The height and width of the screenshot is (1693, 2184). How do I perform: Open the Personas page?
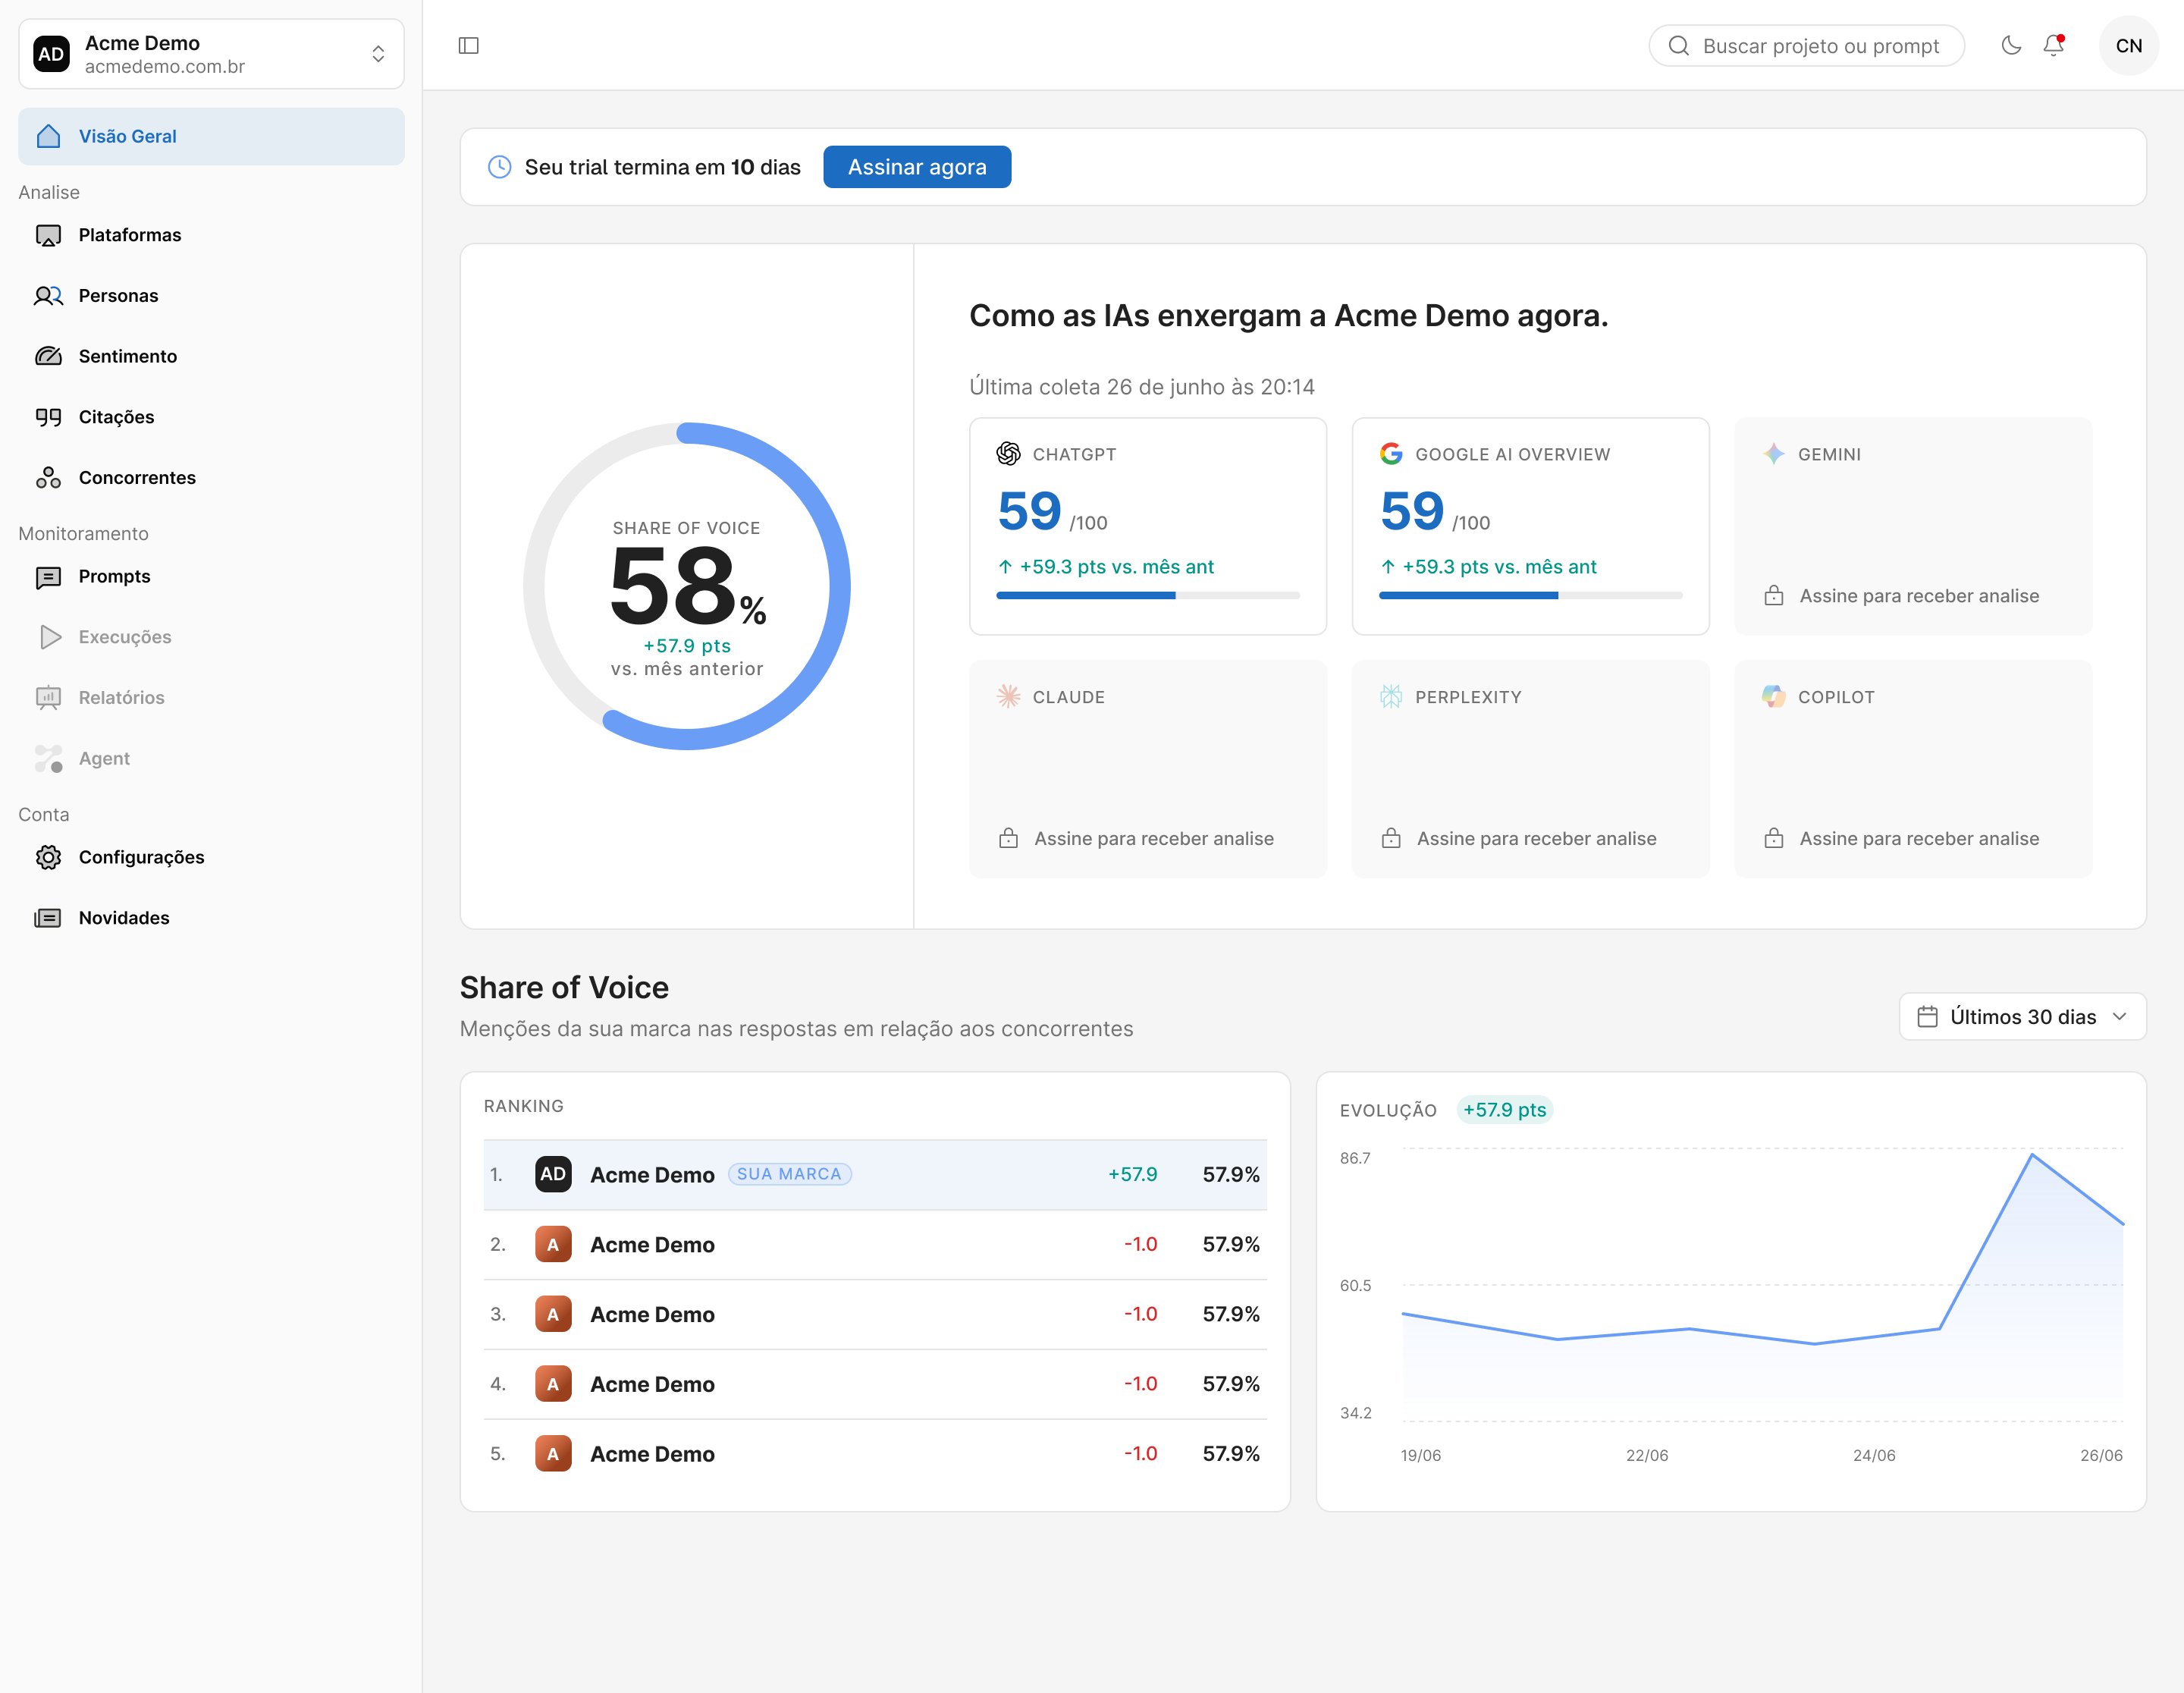click(211, 296)
